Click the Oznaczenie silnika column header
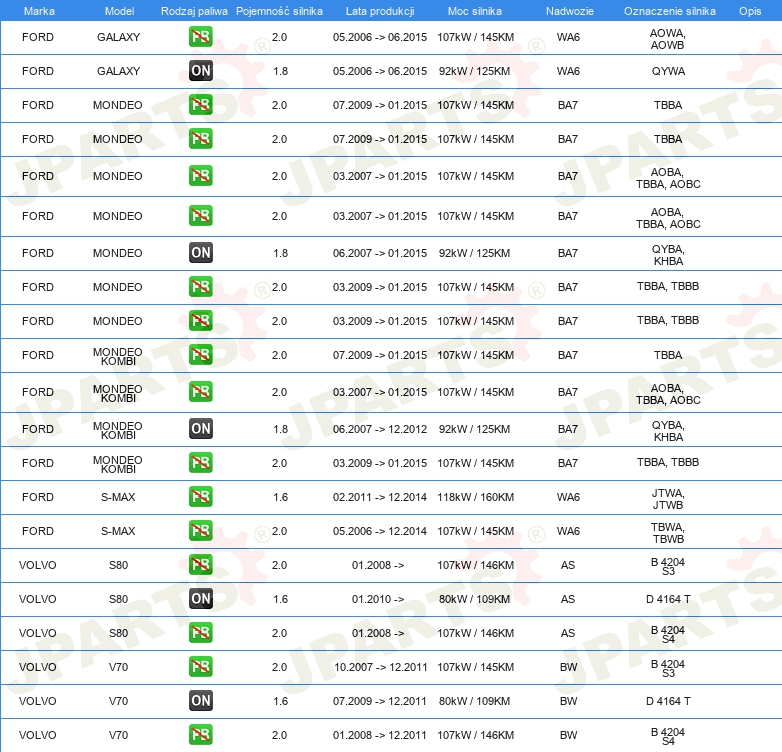The image size is (782, 752). point(670,11)
